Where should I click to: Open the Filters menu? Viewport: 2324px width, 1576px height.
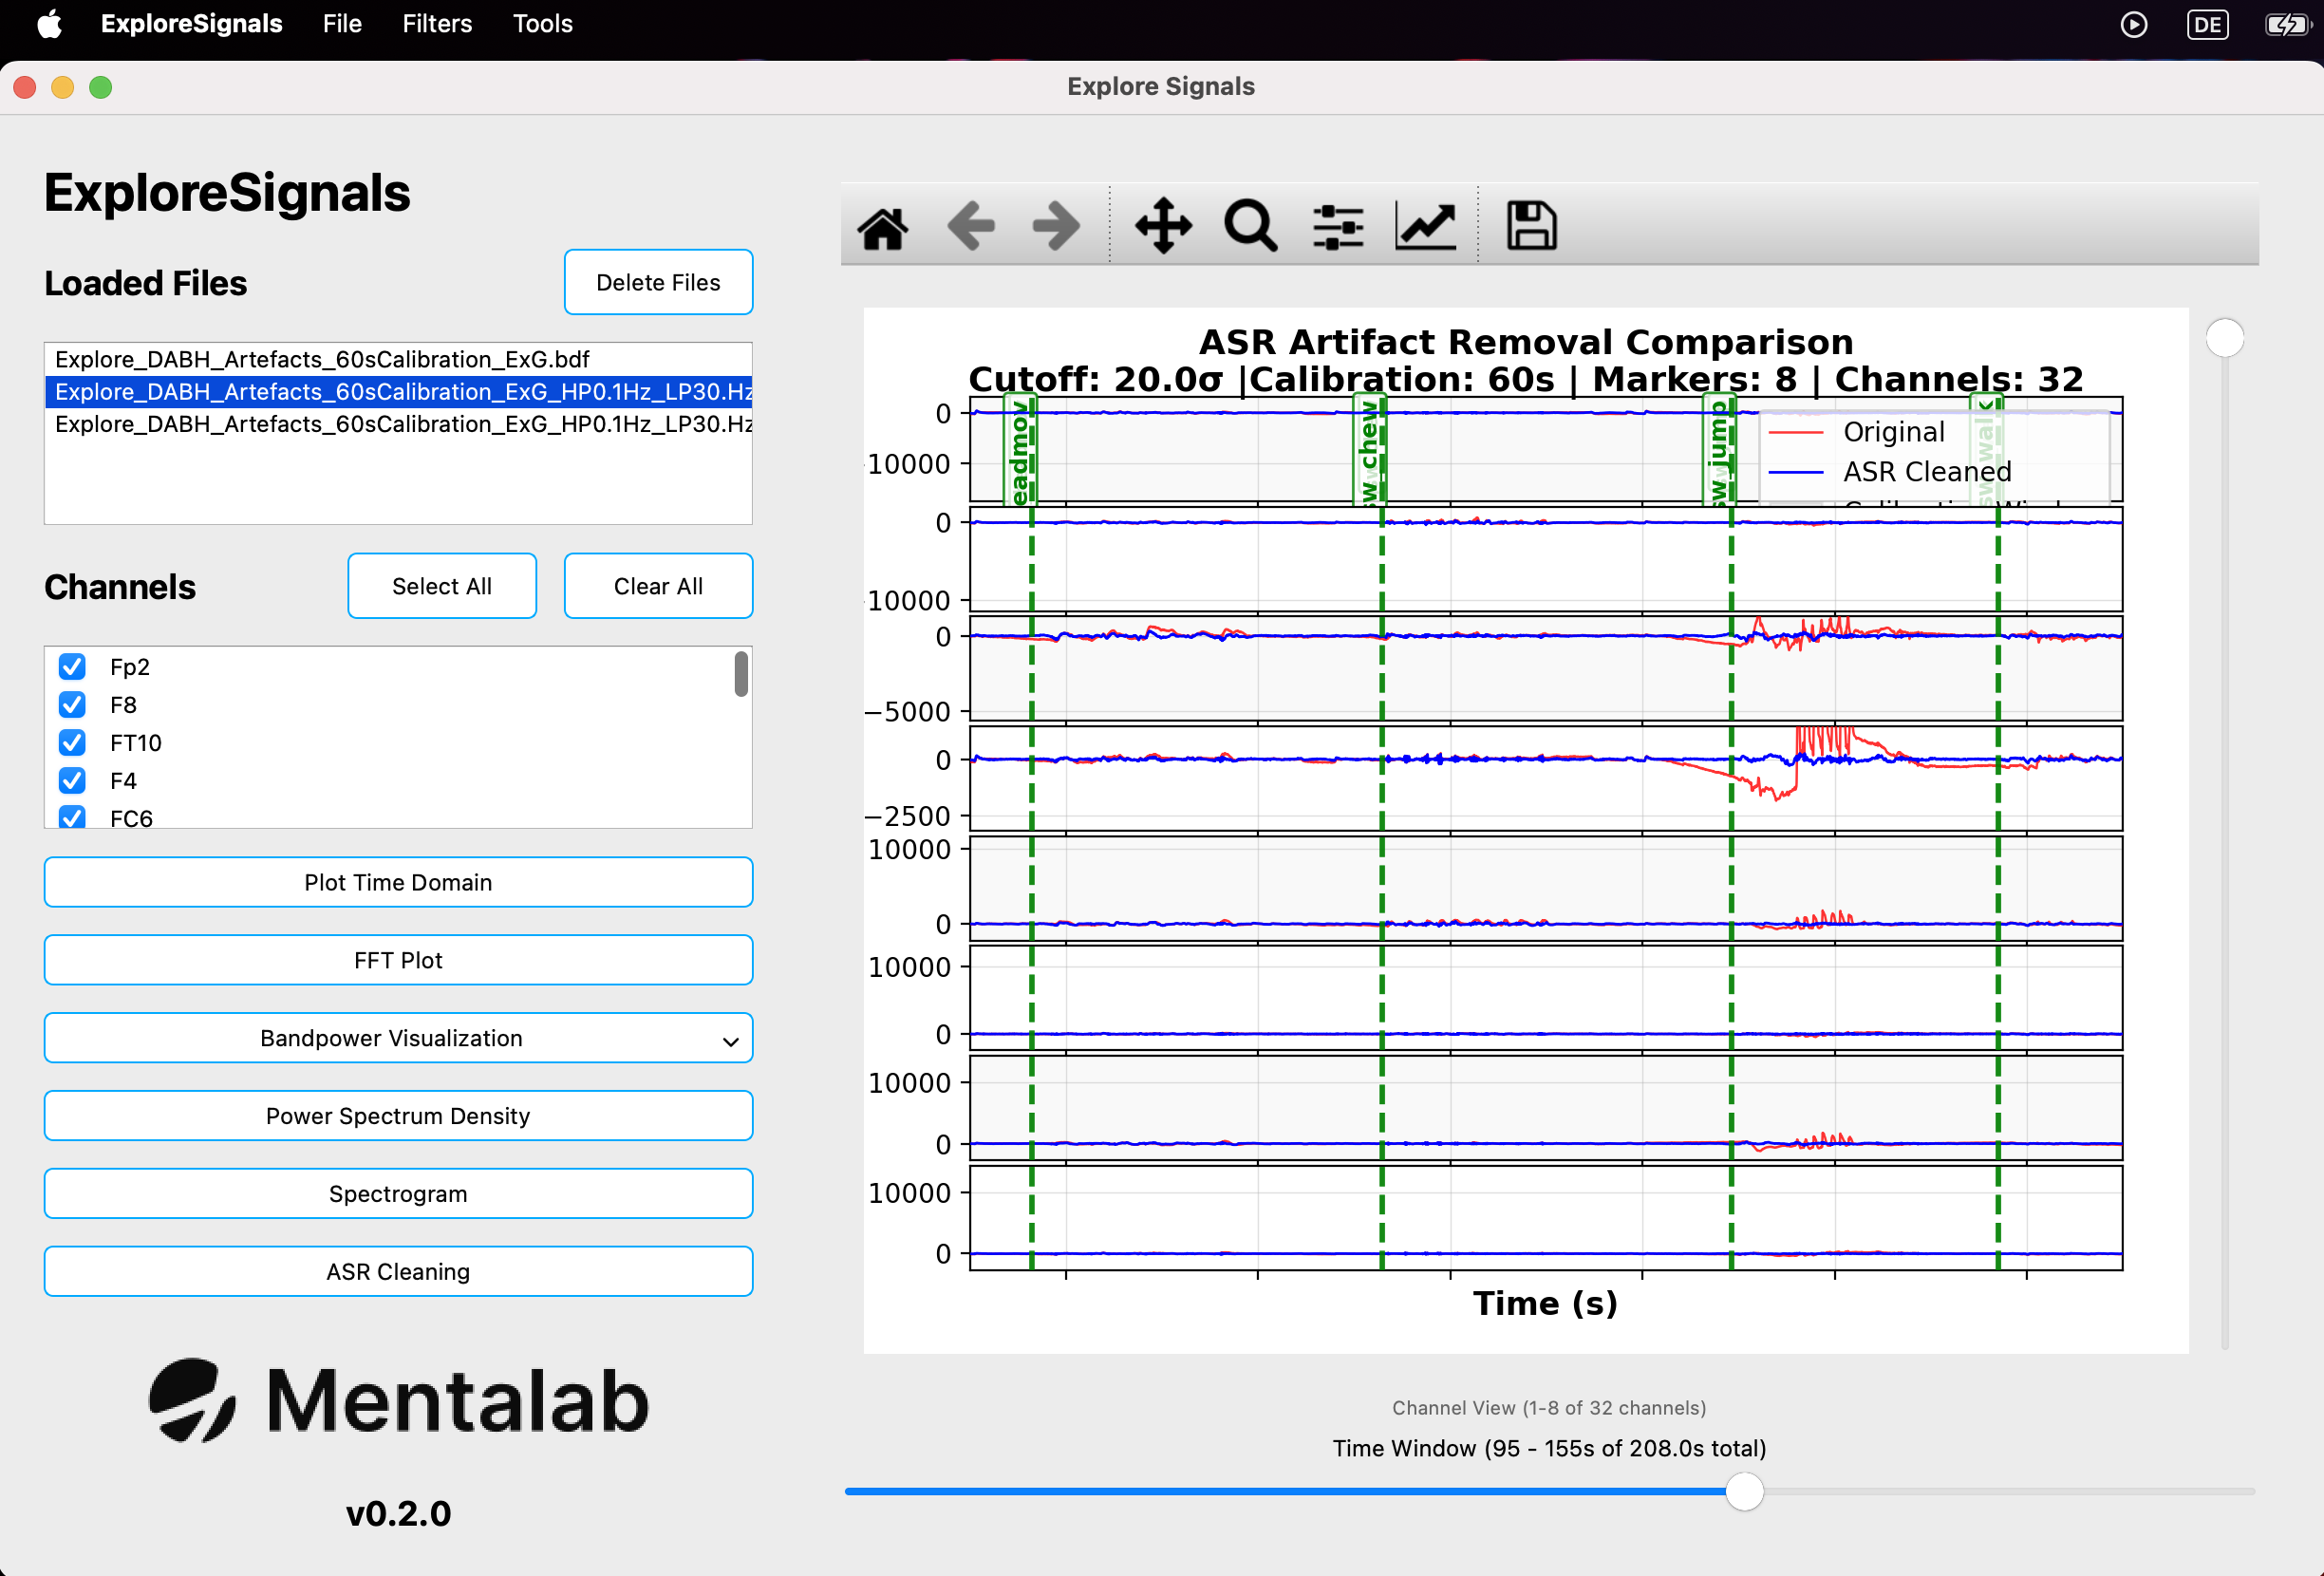coord(437,24)
